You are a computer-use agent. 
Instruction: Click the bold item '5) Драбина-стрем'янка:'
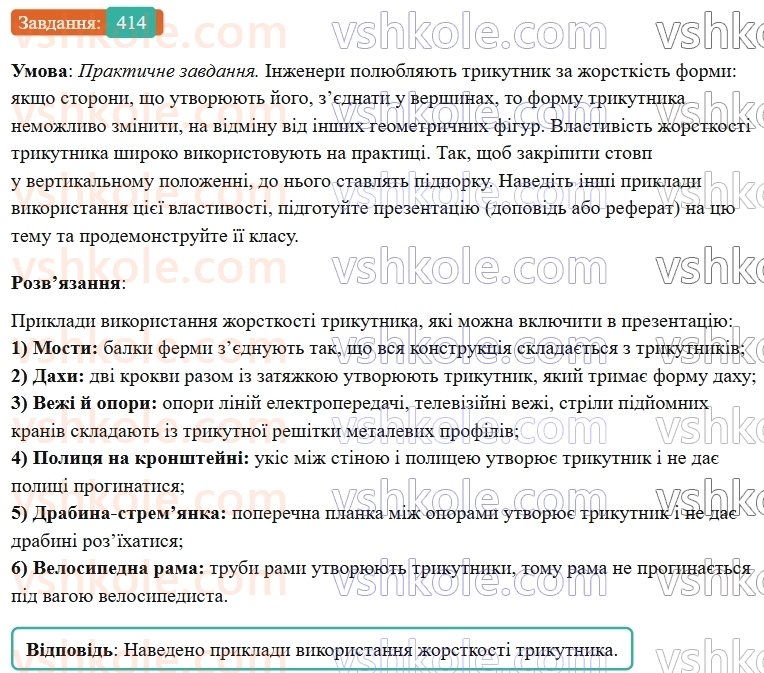pos(119,513)
